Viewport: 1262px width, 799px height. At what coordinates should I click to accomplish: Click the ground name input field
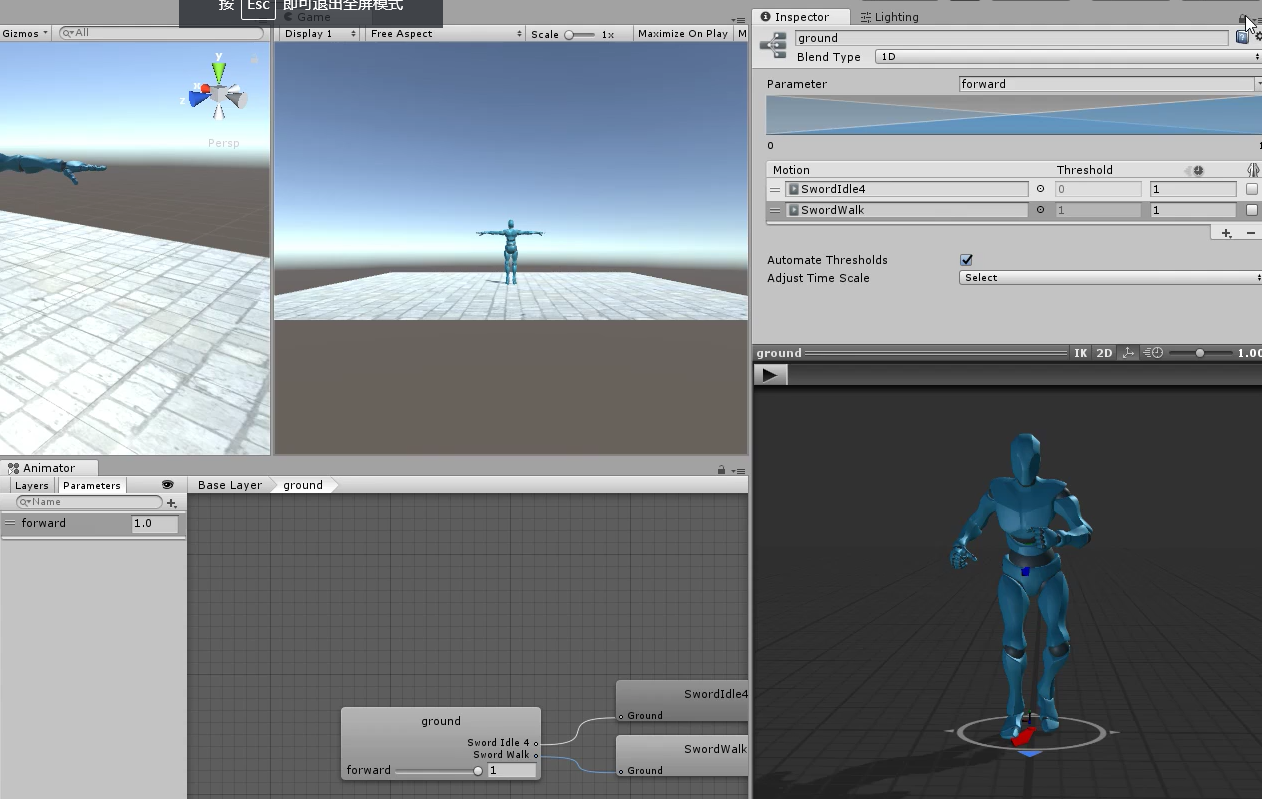pyautogui.click(x=1011, y=38)
